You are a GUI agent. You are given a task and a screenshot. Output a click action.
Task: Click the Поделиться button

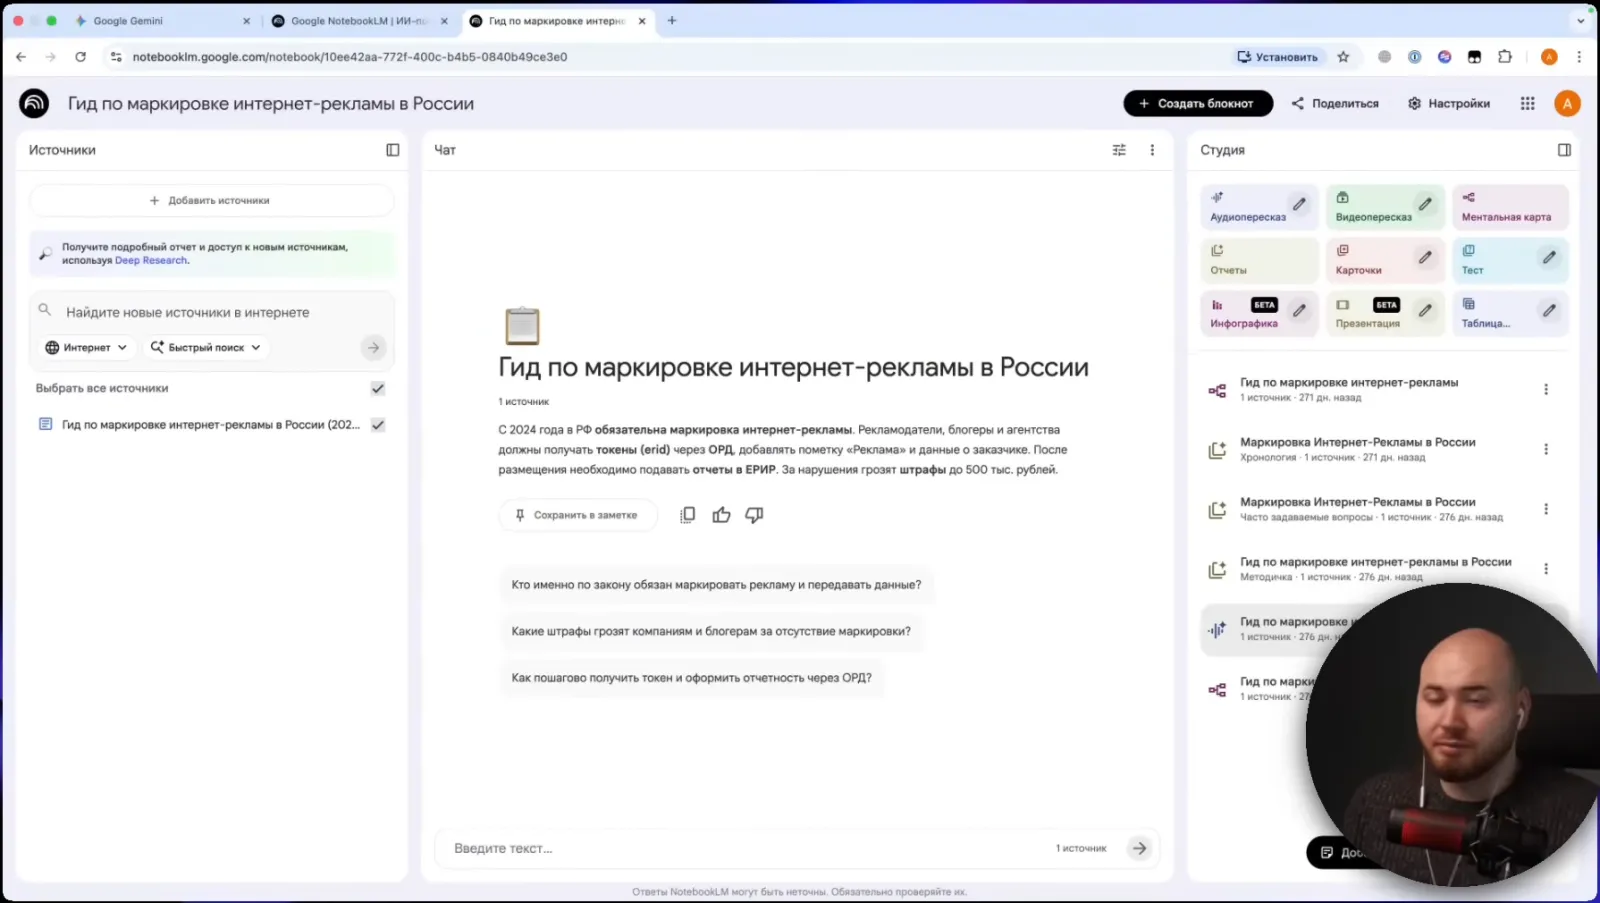tap(1335, 103)
